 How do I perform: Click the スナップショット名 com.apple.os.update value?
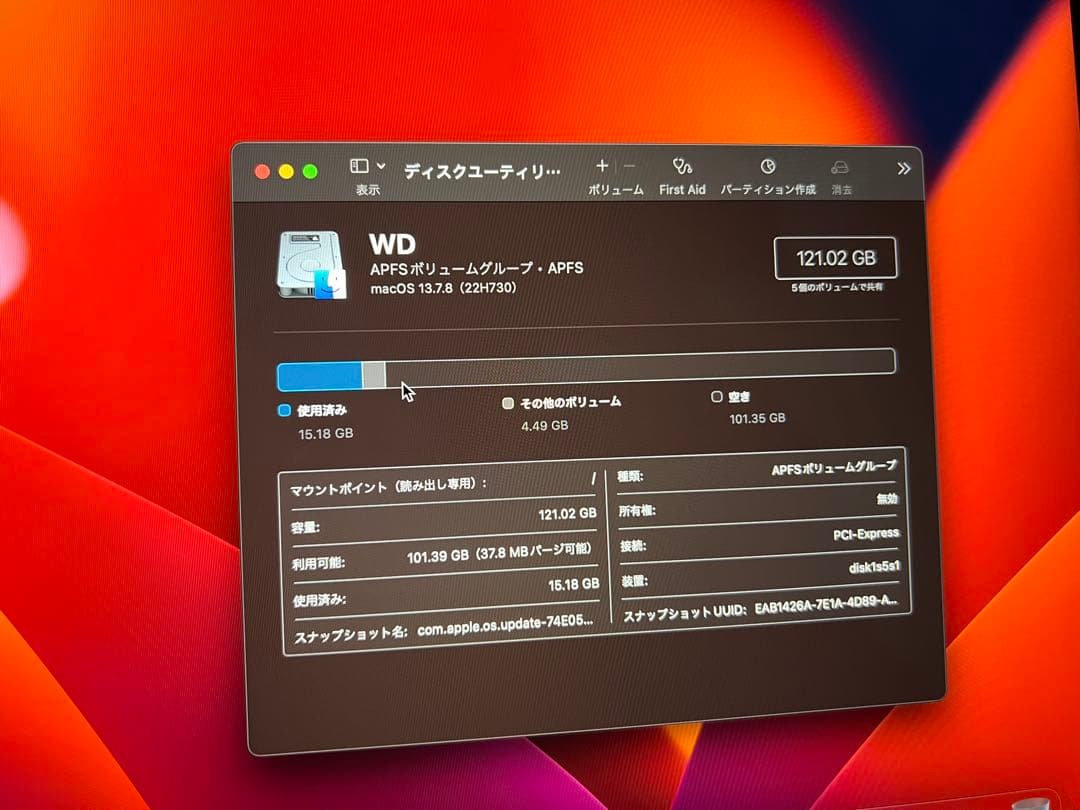click(505, 625)
